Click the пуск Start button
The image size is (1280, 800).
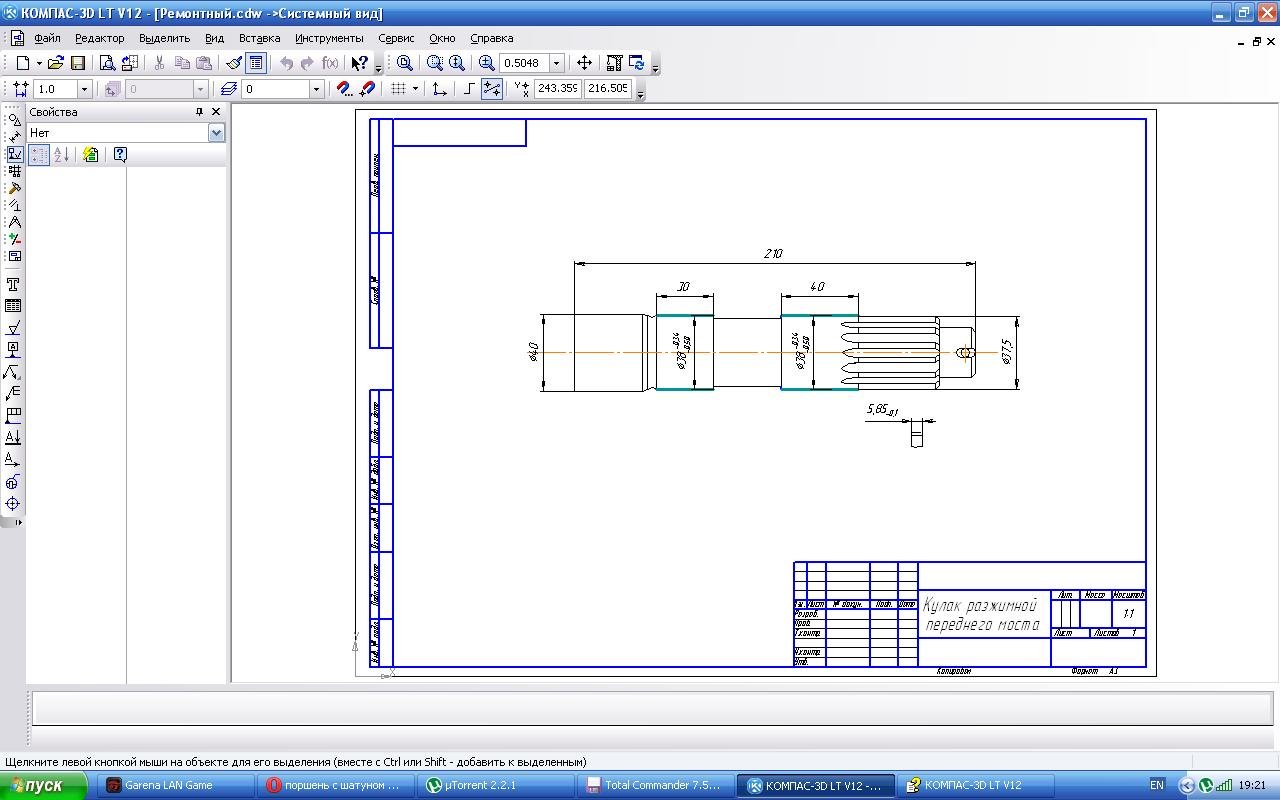(43, 785)
